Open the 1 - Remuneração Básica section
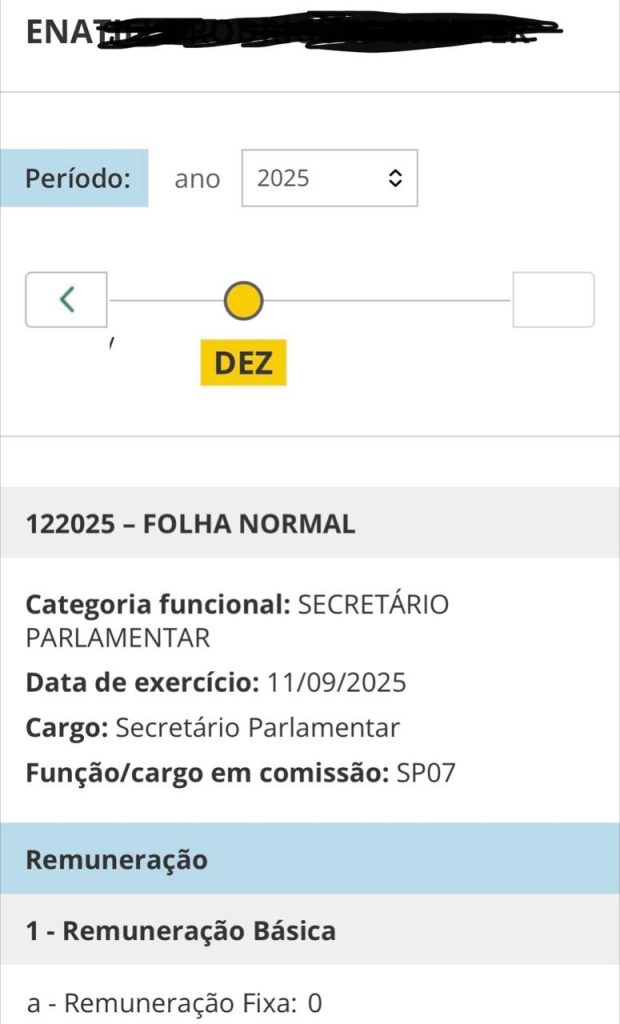620x1024 pixels. click(180, 931)
